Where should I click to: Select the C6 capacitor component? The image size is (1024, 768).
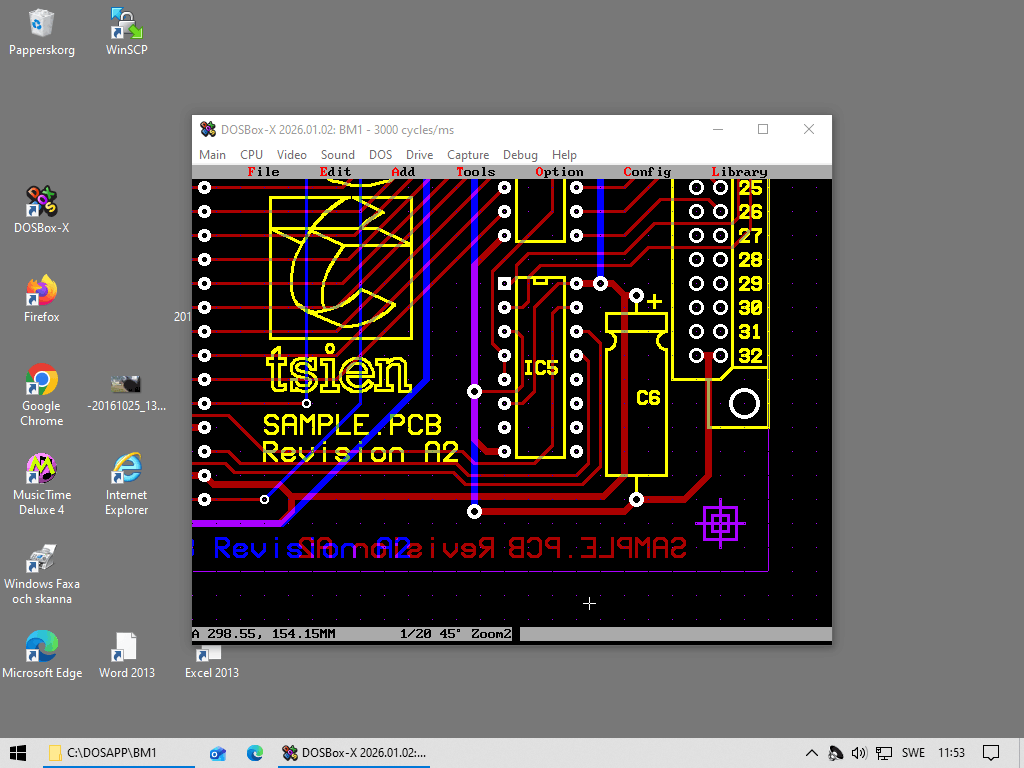pyautogui.click(x=648, y=398)
